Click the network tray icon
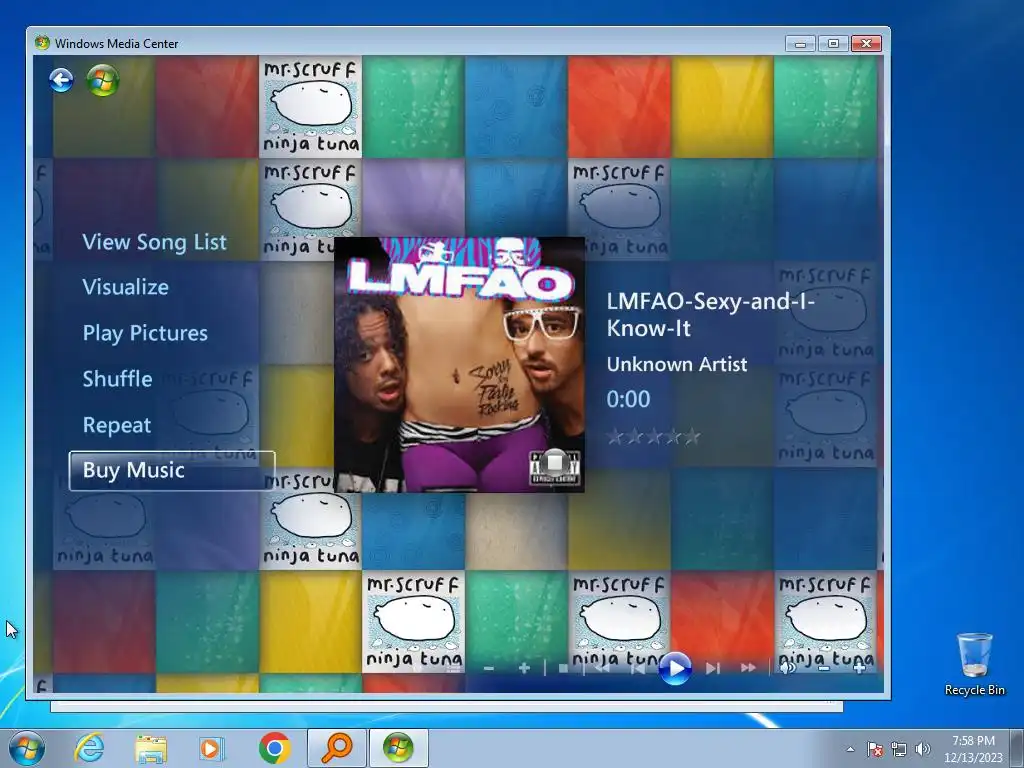 899,749
